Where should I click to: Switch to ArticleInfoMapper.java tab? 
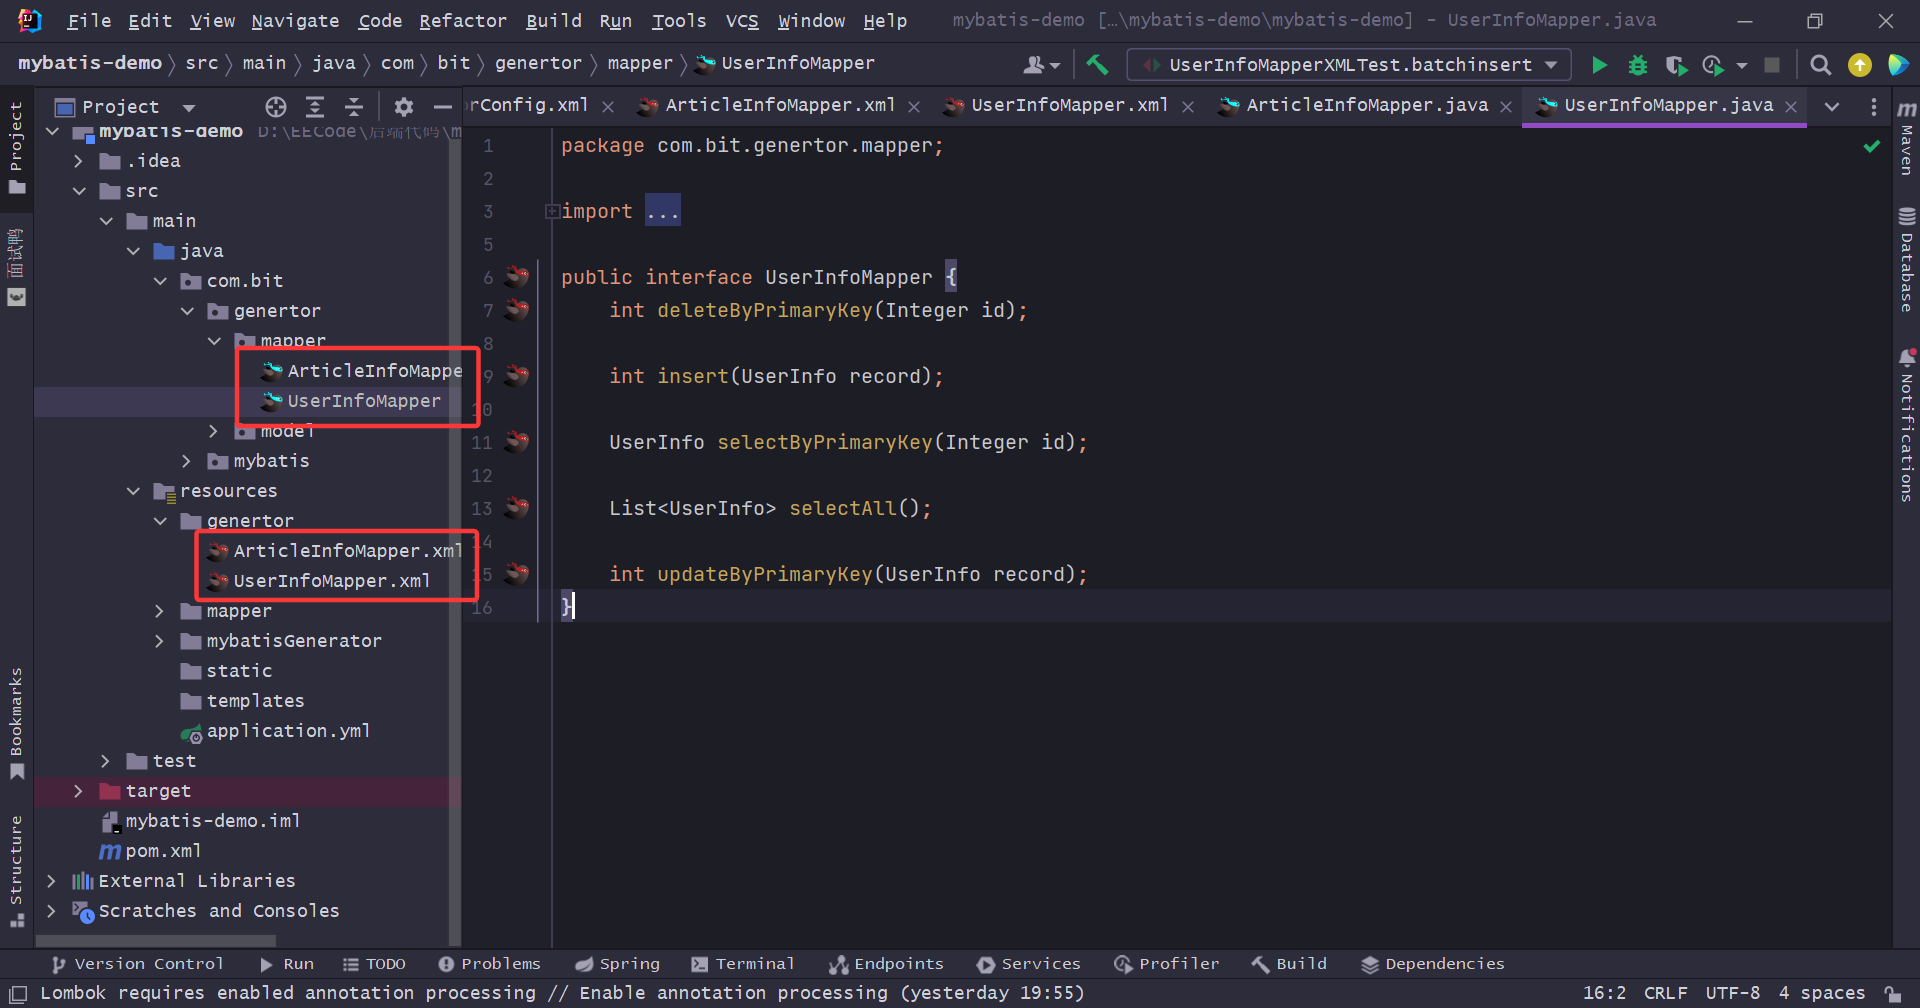click(x=1367, y=105)
